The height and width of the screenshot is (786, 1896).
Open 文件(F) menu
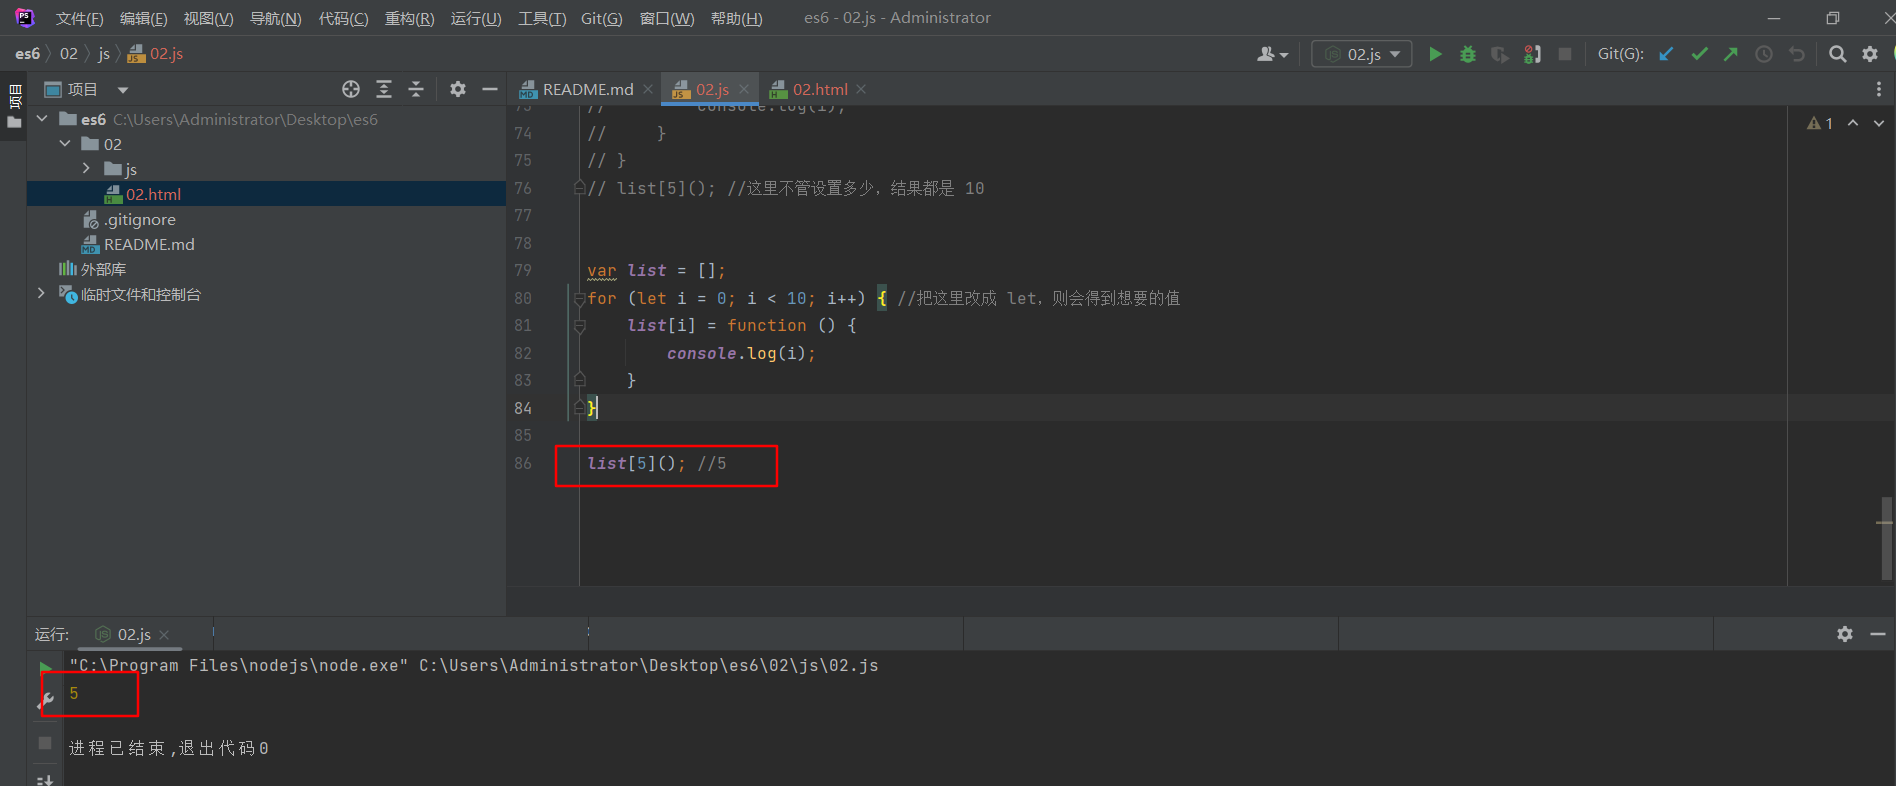click(79, 18)
